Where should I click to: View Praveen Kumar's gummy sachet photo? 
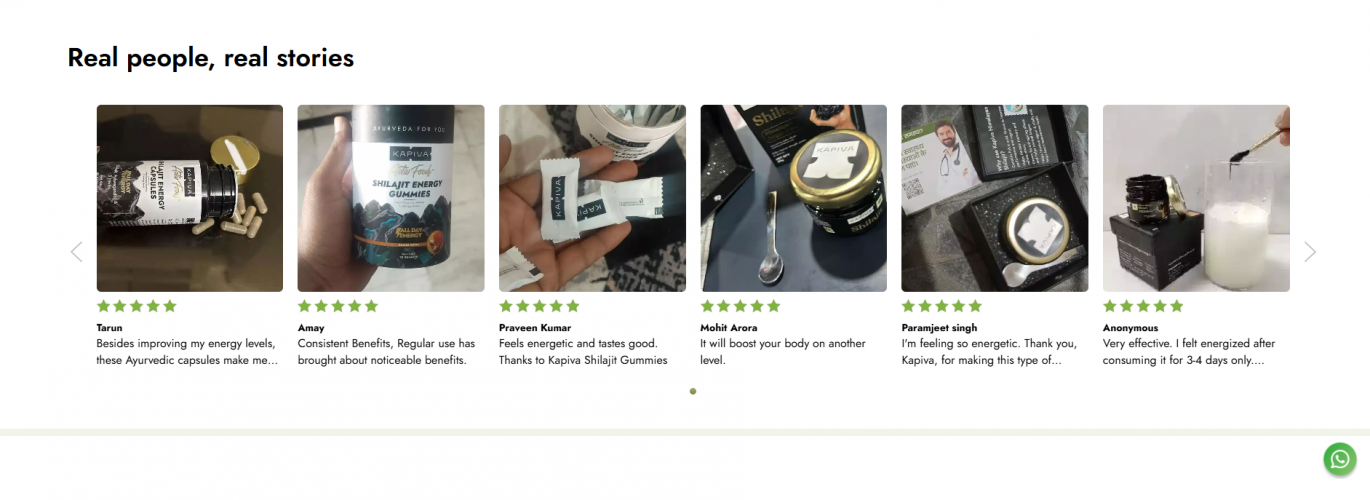pyautogui.click(x=592, y=198)
